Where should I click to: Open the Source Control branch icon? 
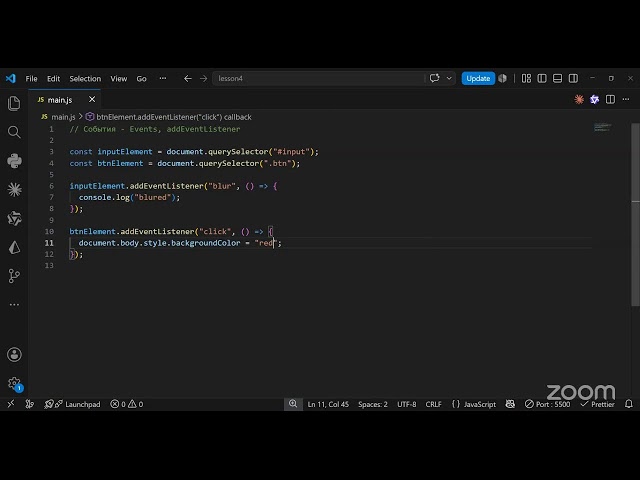14,276
